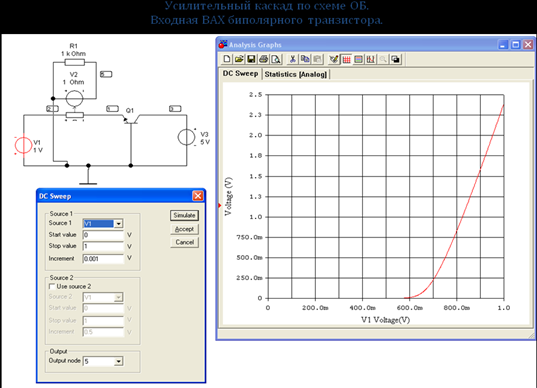Click the Simulate button
This screenshot has height=388, width=537.
(x=184, y=215)
